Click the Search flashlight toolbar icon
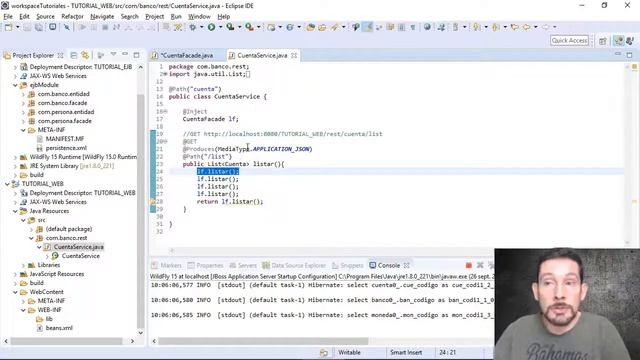 (x=334, y=27)
